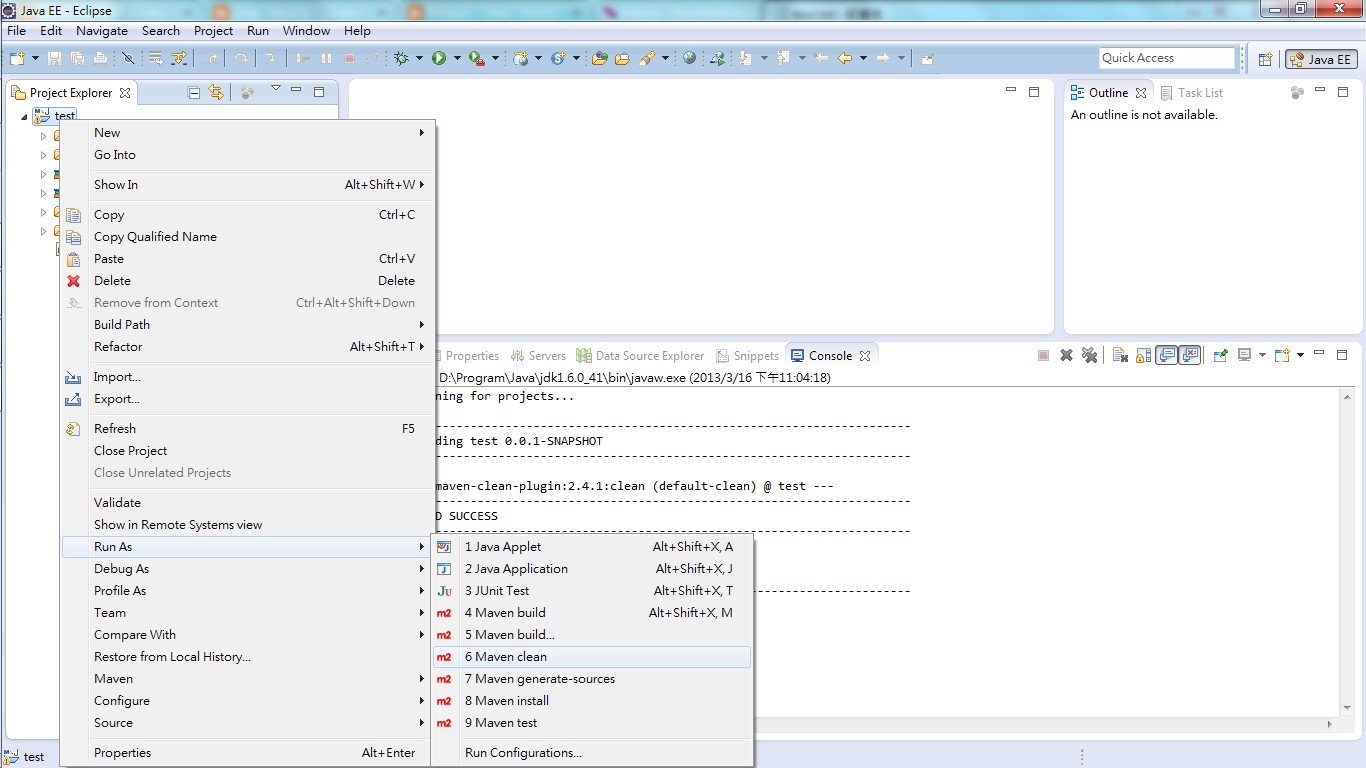The height and width of the screenshot is (768, 1366).
Task: Click Remove Launch gray X in Console
Action: pyautogui.click(x=1066, y=355)
